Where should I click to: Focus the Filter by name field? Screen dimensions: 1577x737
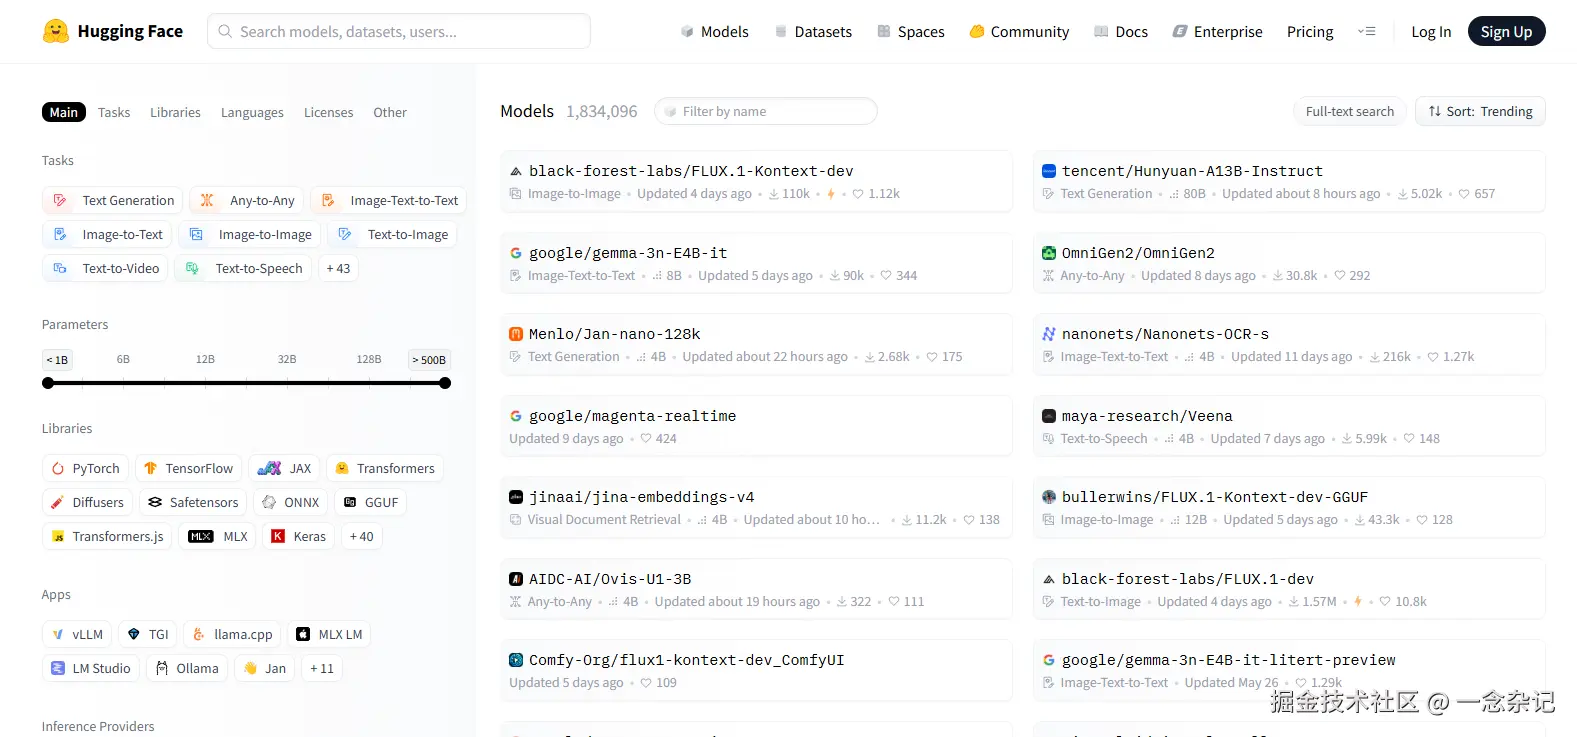pyautogui.click(x=766, y=111)
